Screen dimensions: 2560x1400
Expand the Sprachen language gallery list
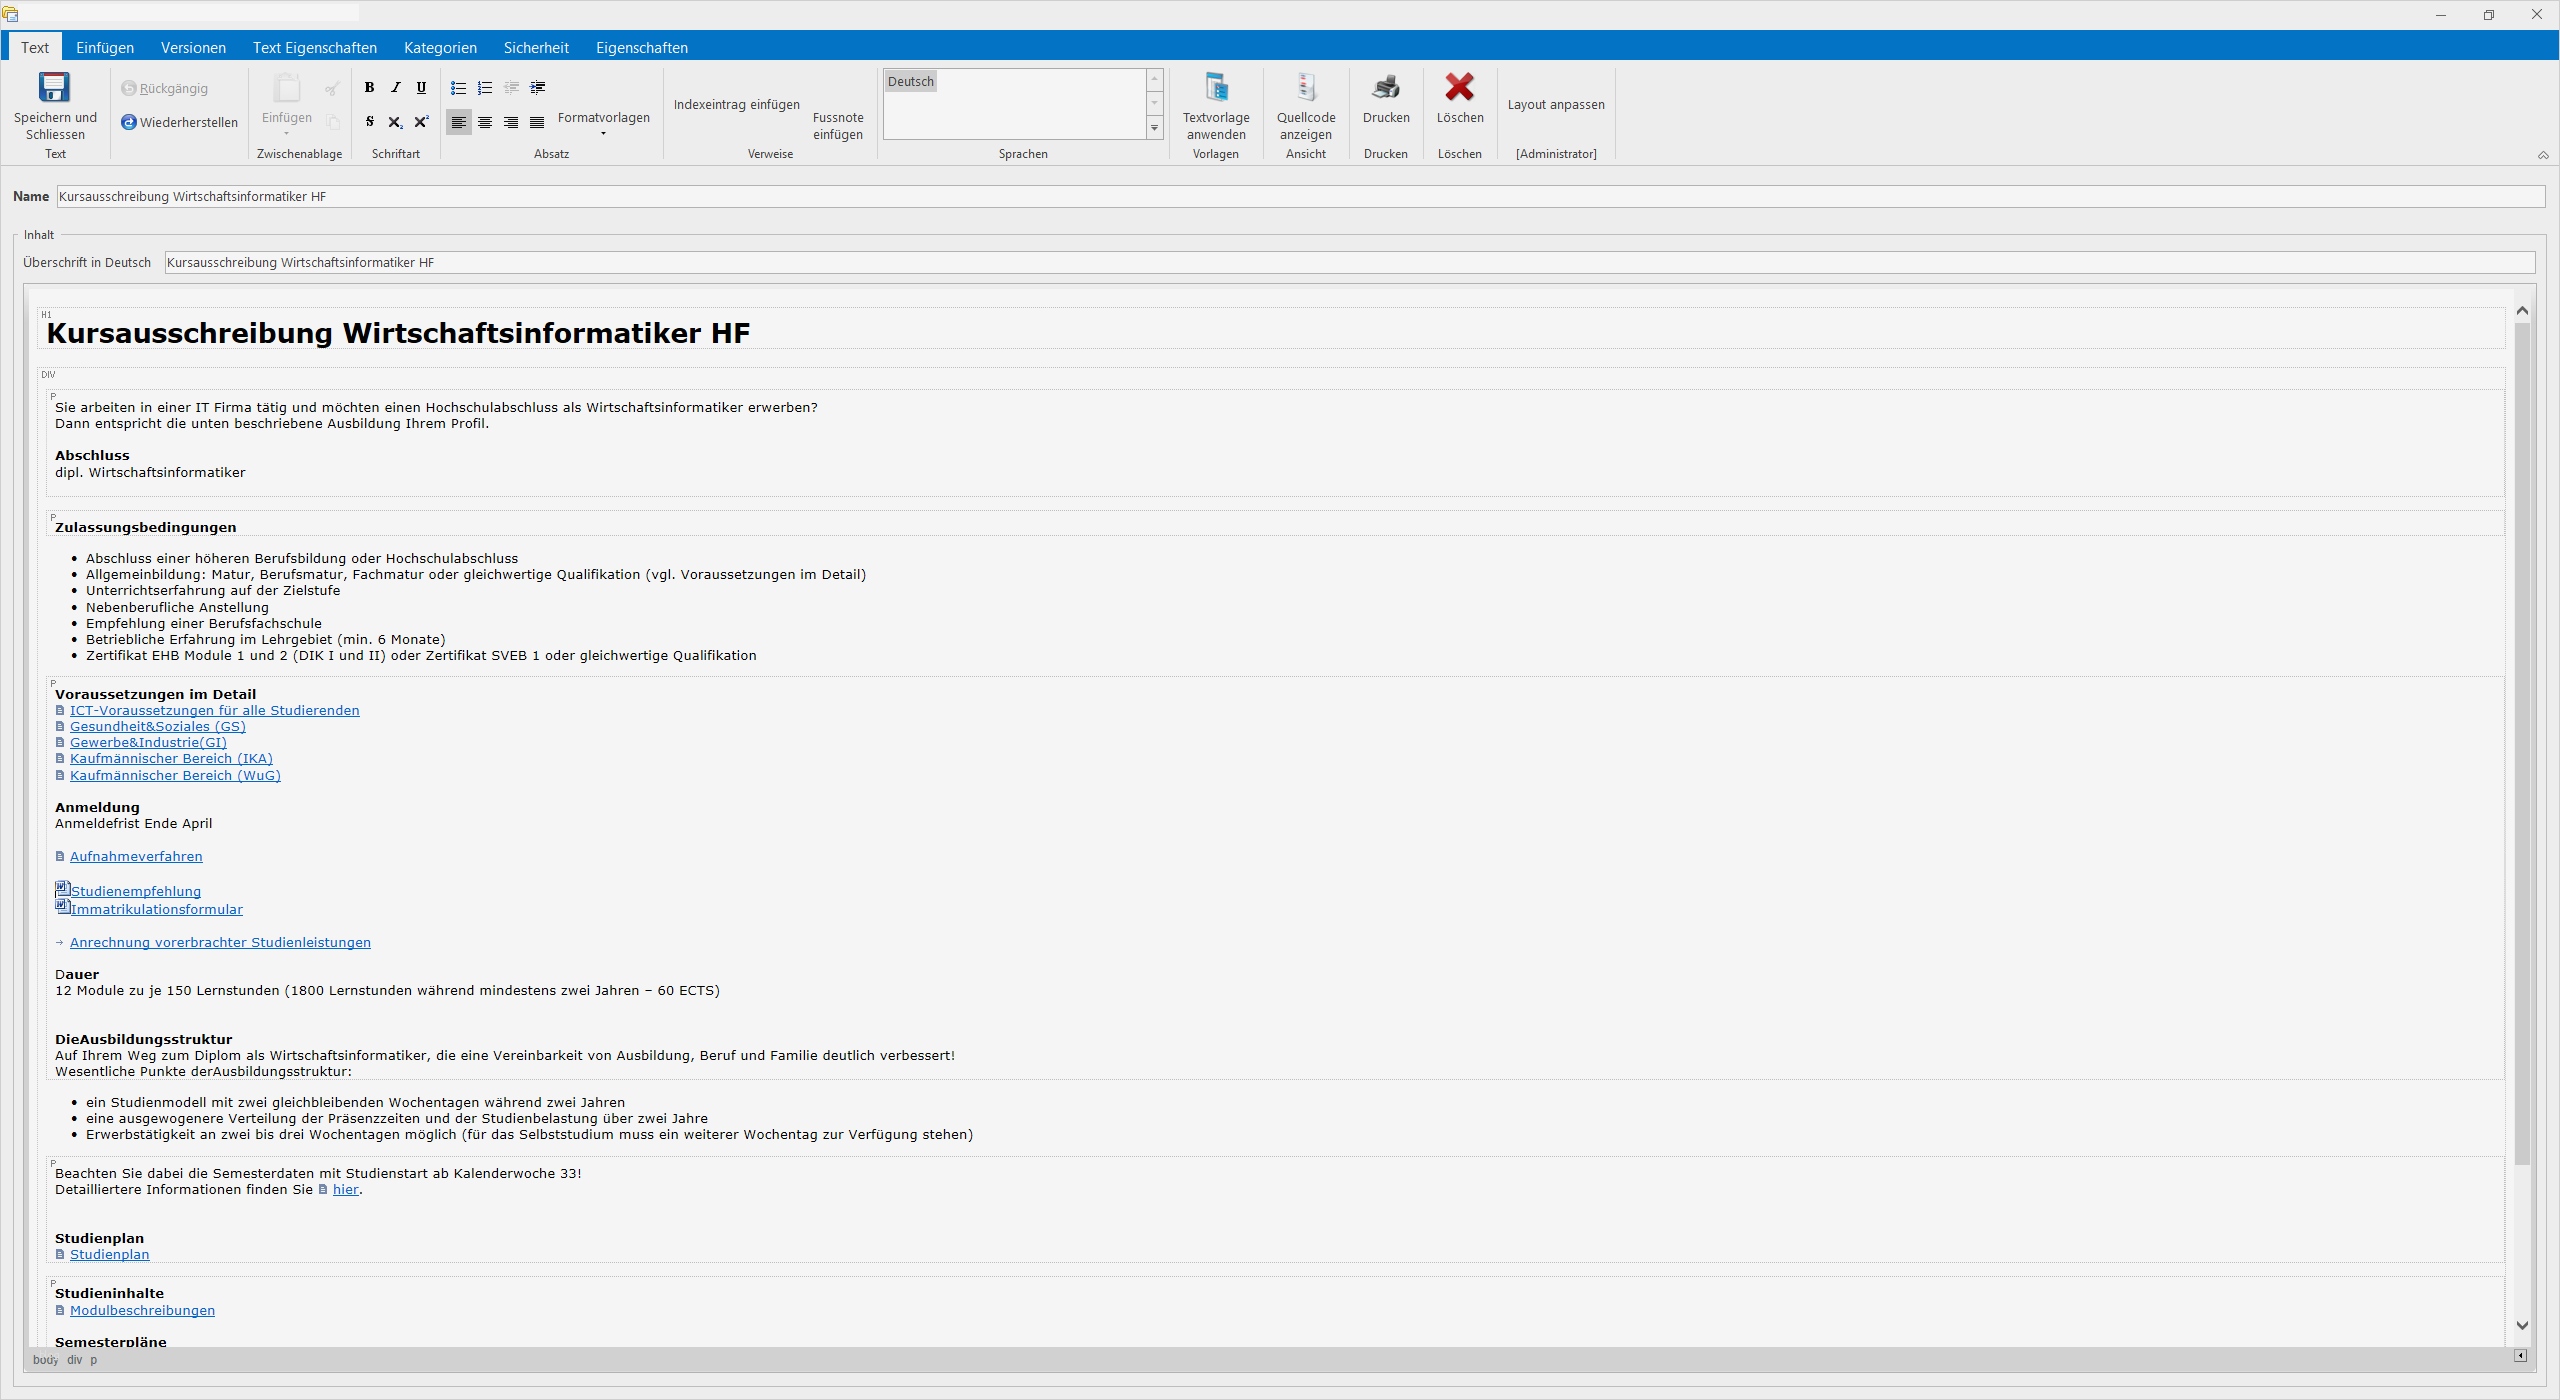click(x=1155, y=128)
